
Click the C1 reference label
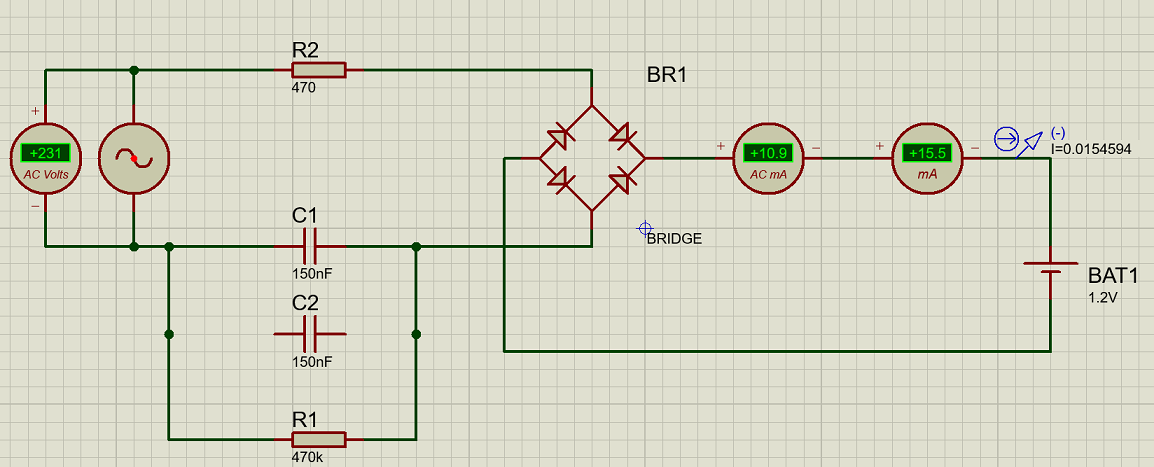(x=305, y=215)
